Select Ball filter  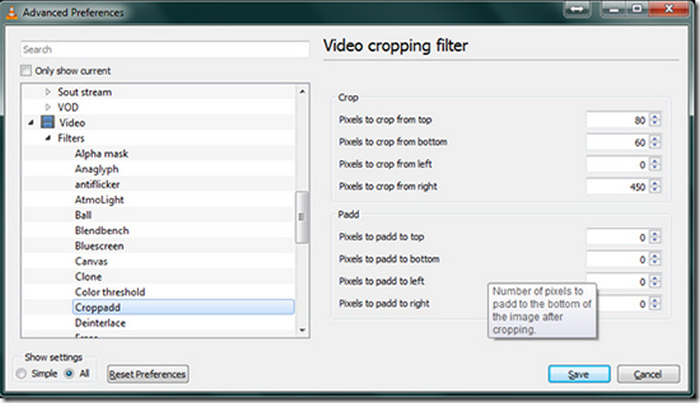tap(83, 215)
